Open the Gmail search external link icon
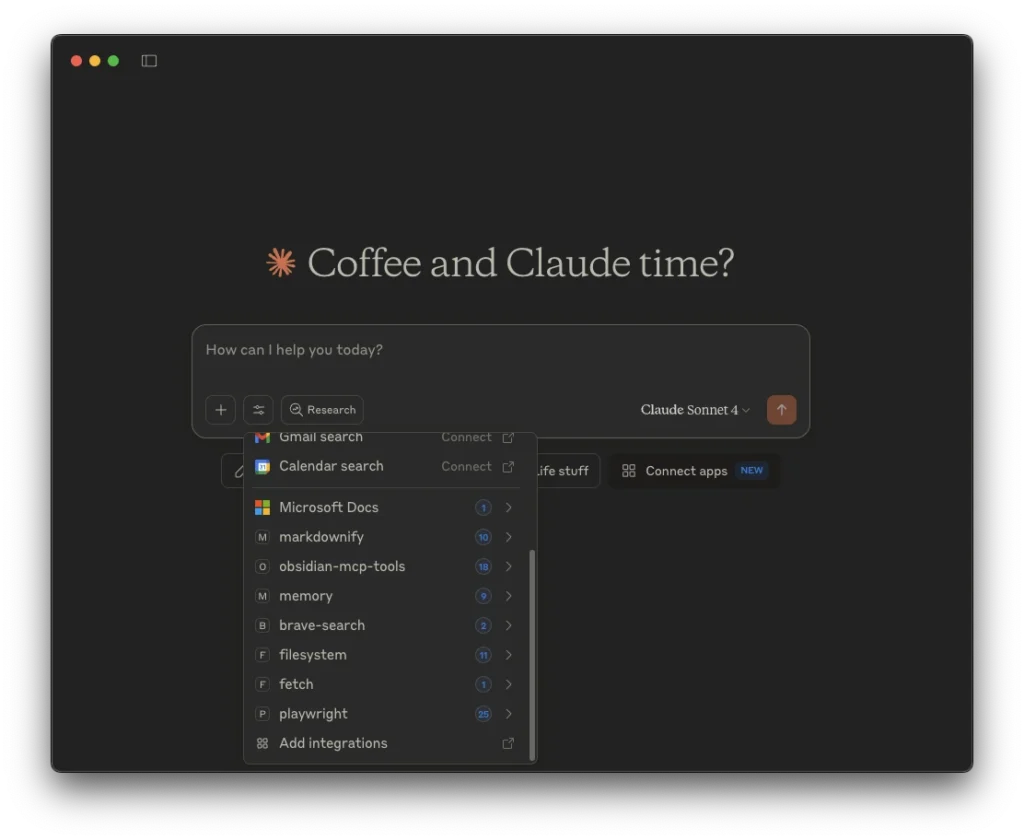 tap(508, 437)
